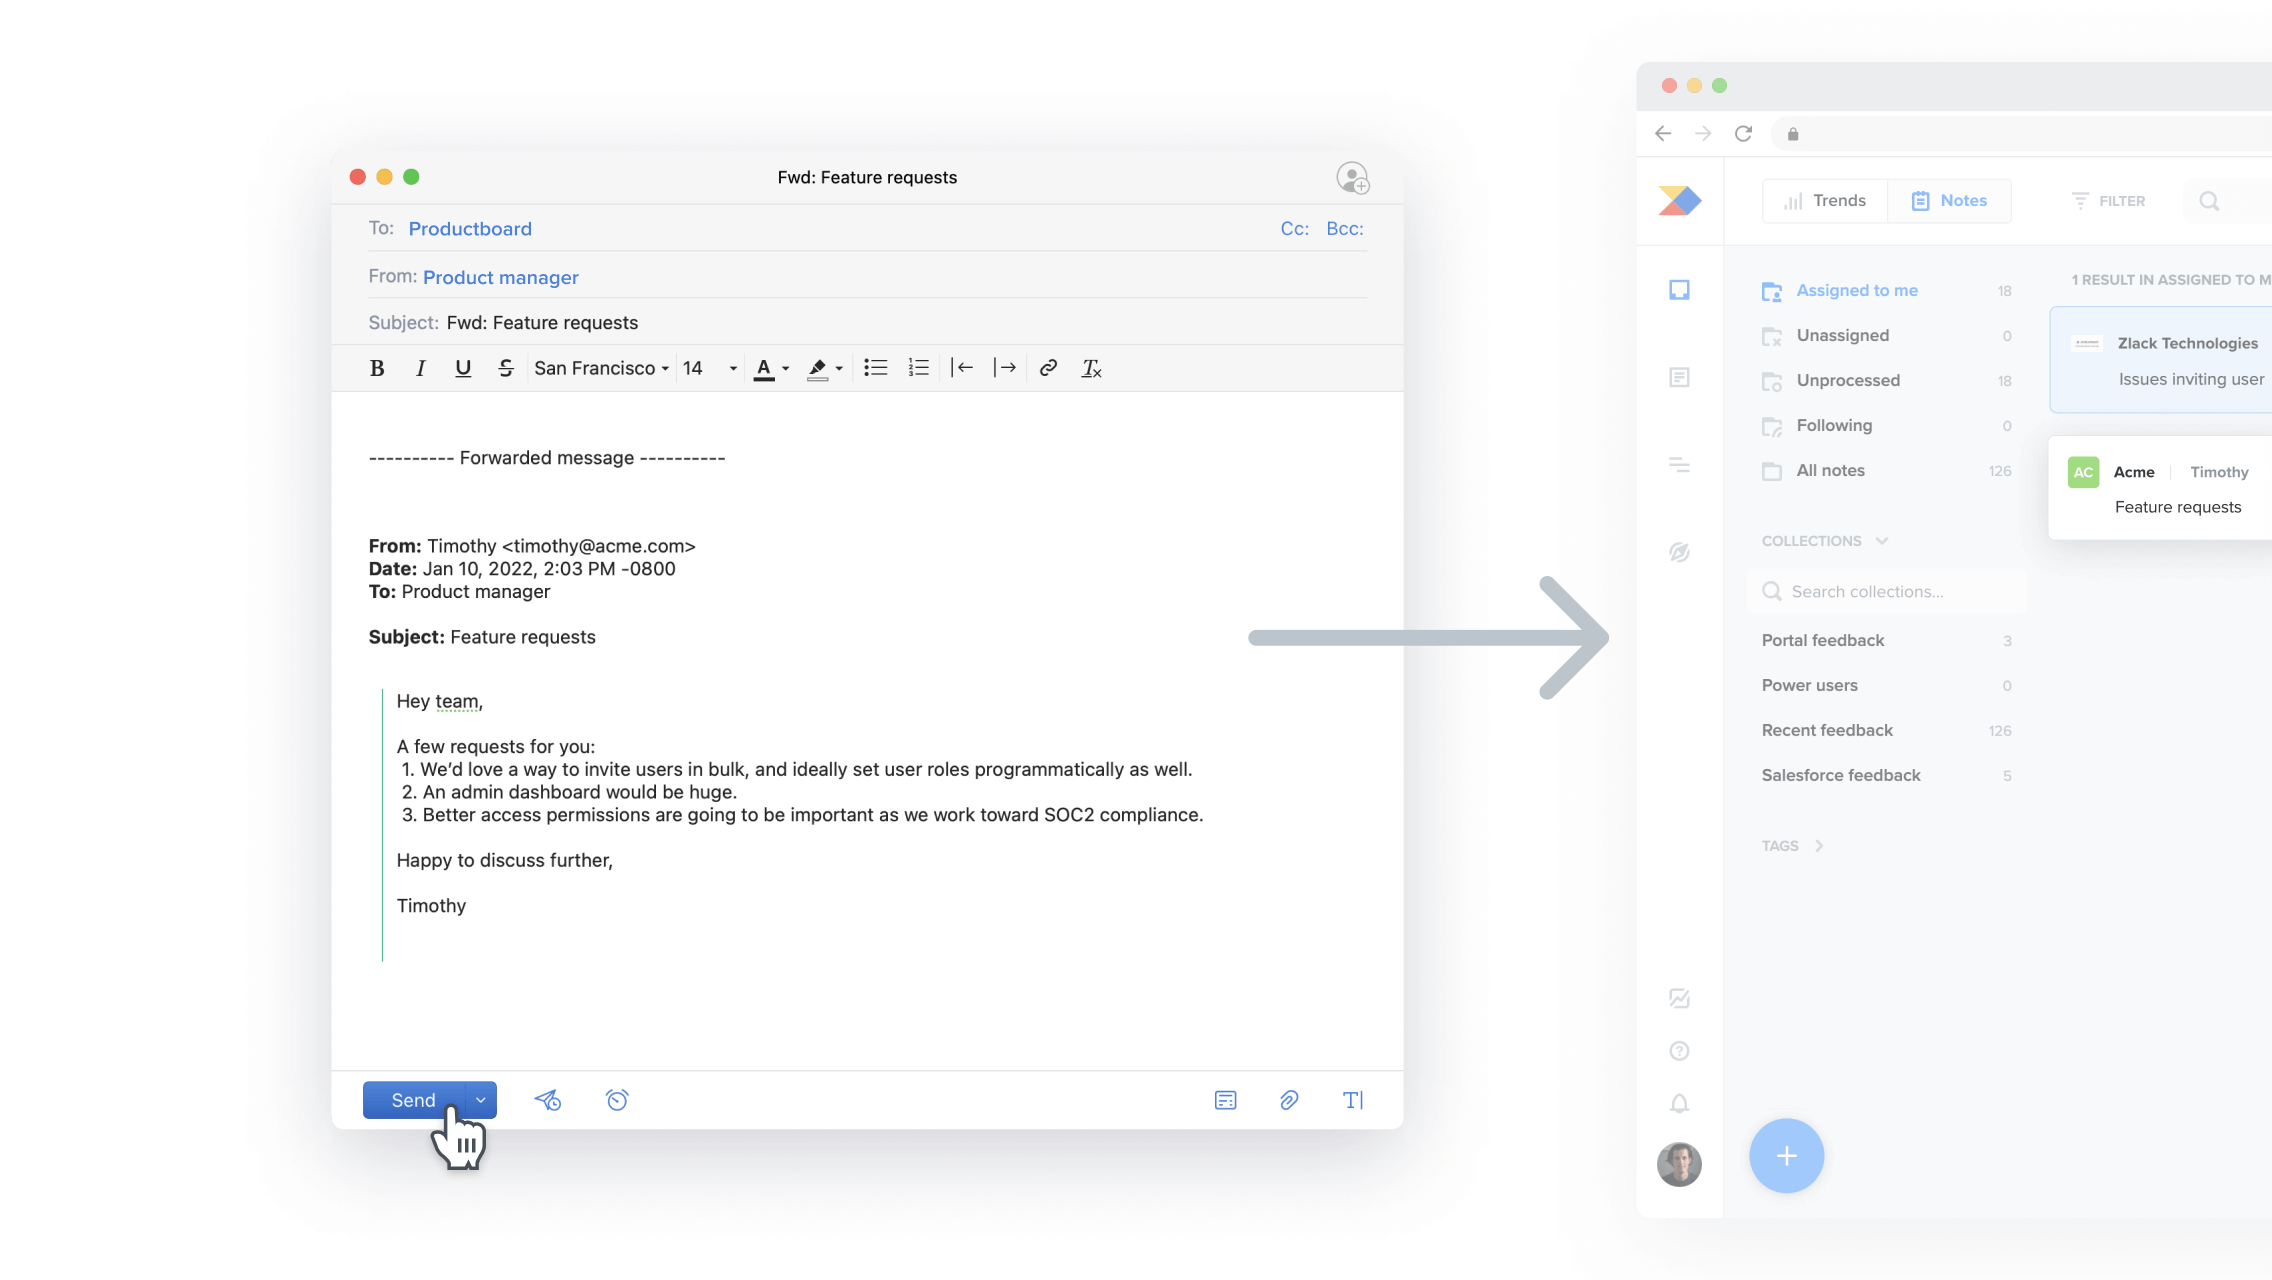
Task: Click the Subject field of the email
Action: point(868,322)
